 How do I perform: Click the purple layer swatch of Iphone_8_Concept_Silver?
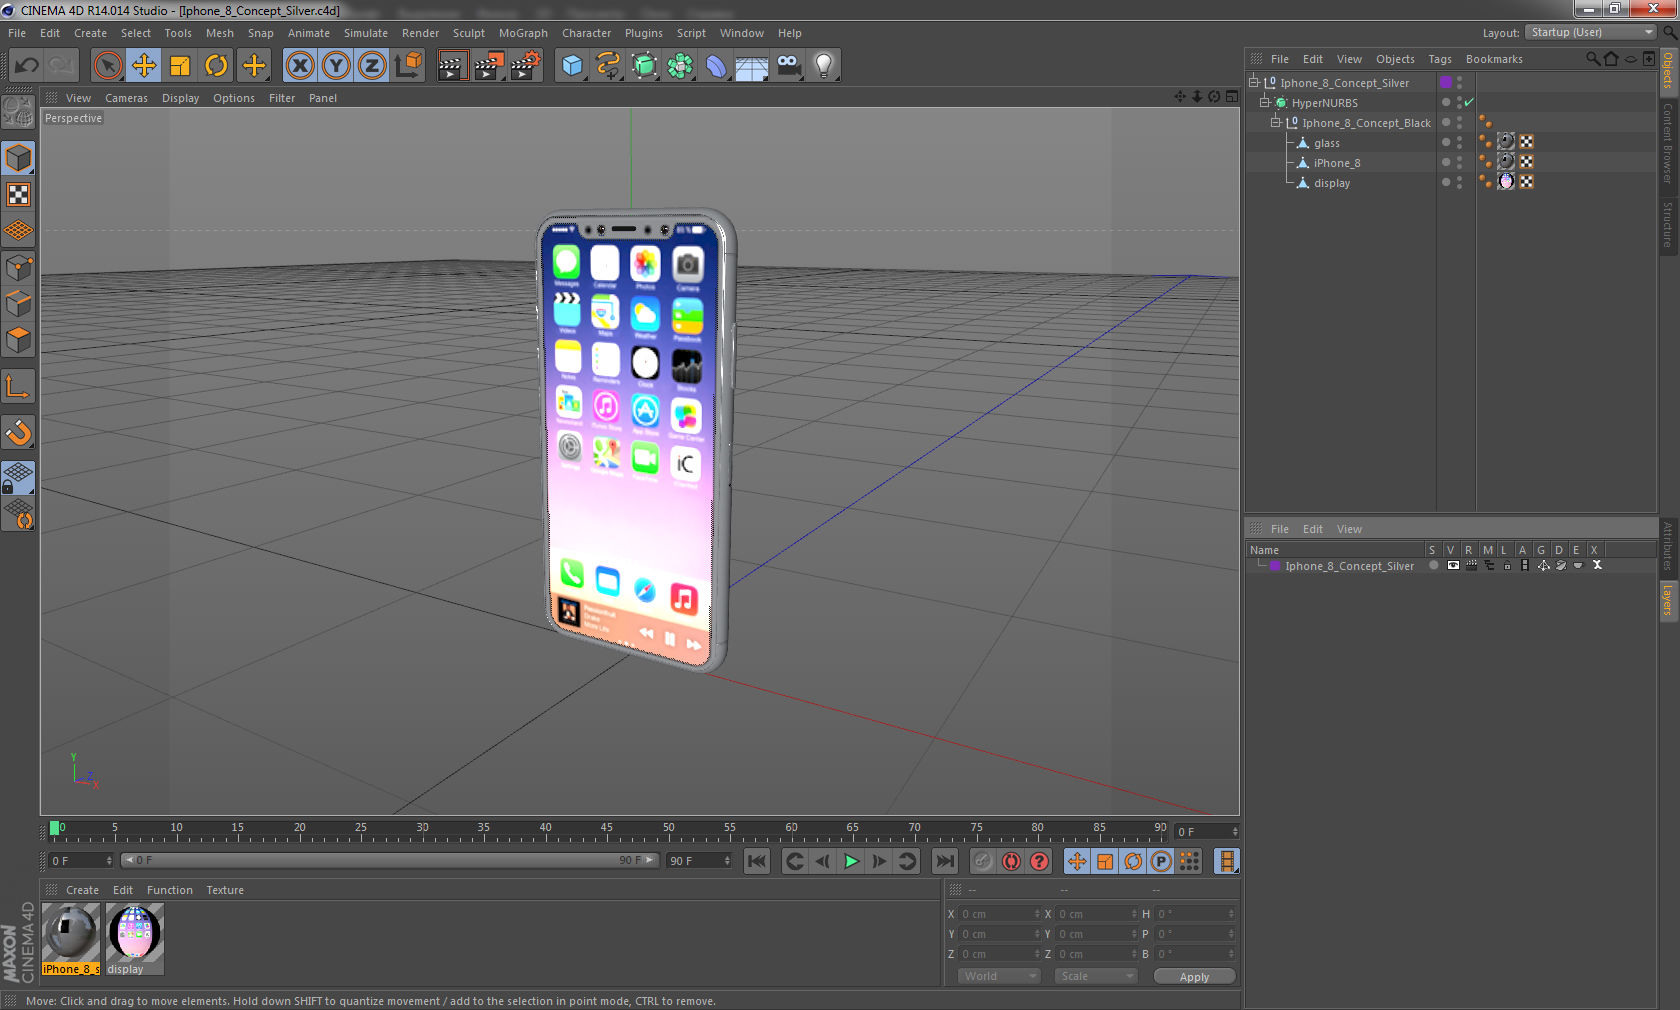coord(1445,82)
